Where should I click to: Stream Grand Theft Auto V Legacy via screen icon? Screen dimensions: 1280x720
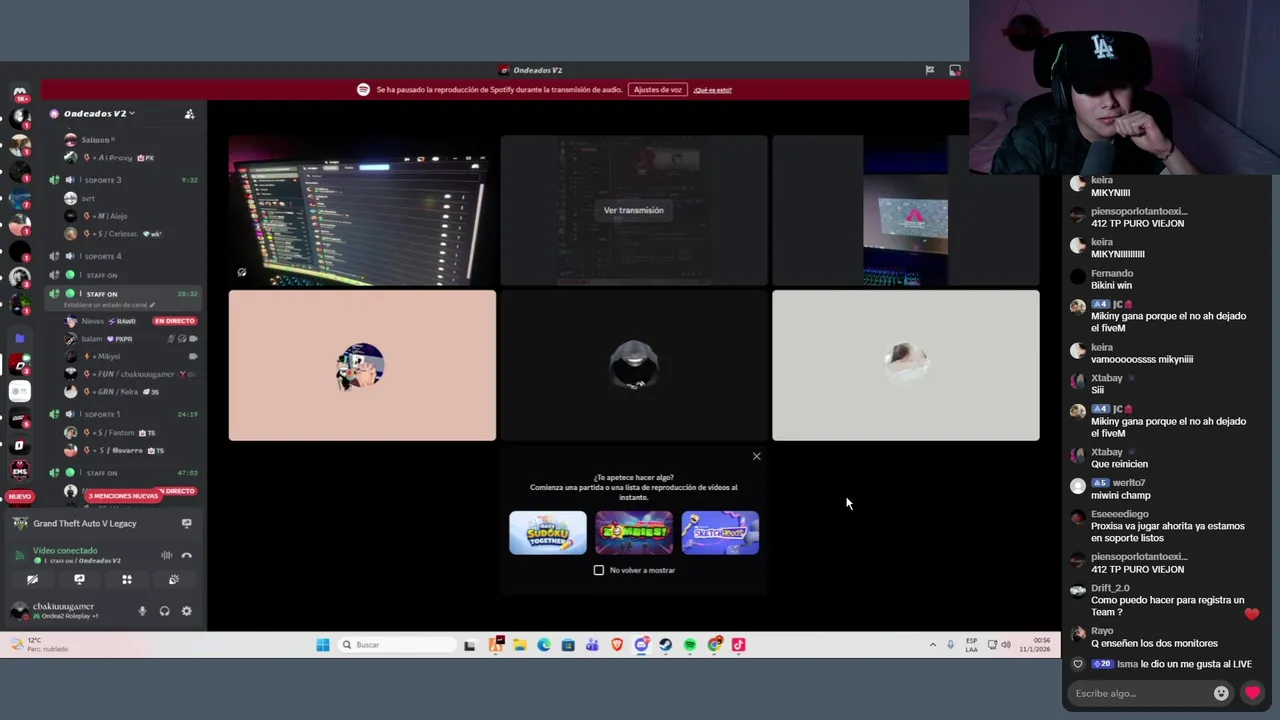[186, 523]
